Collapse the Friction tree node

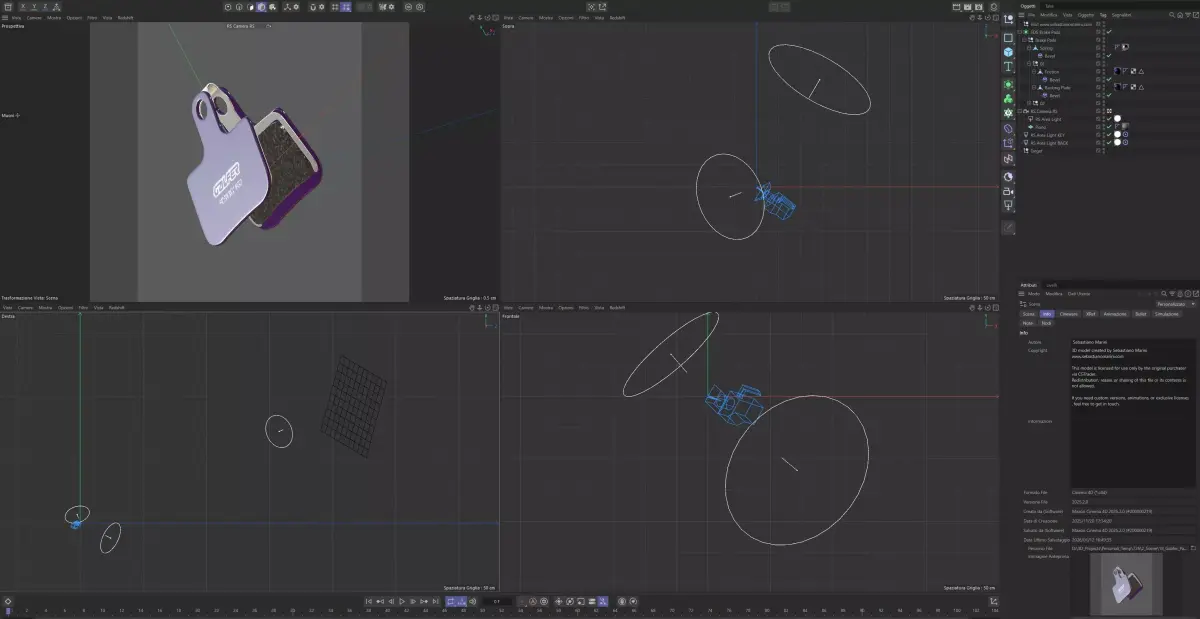tap(1034, 71)
